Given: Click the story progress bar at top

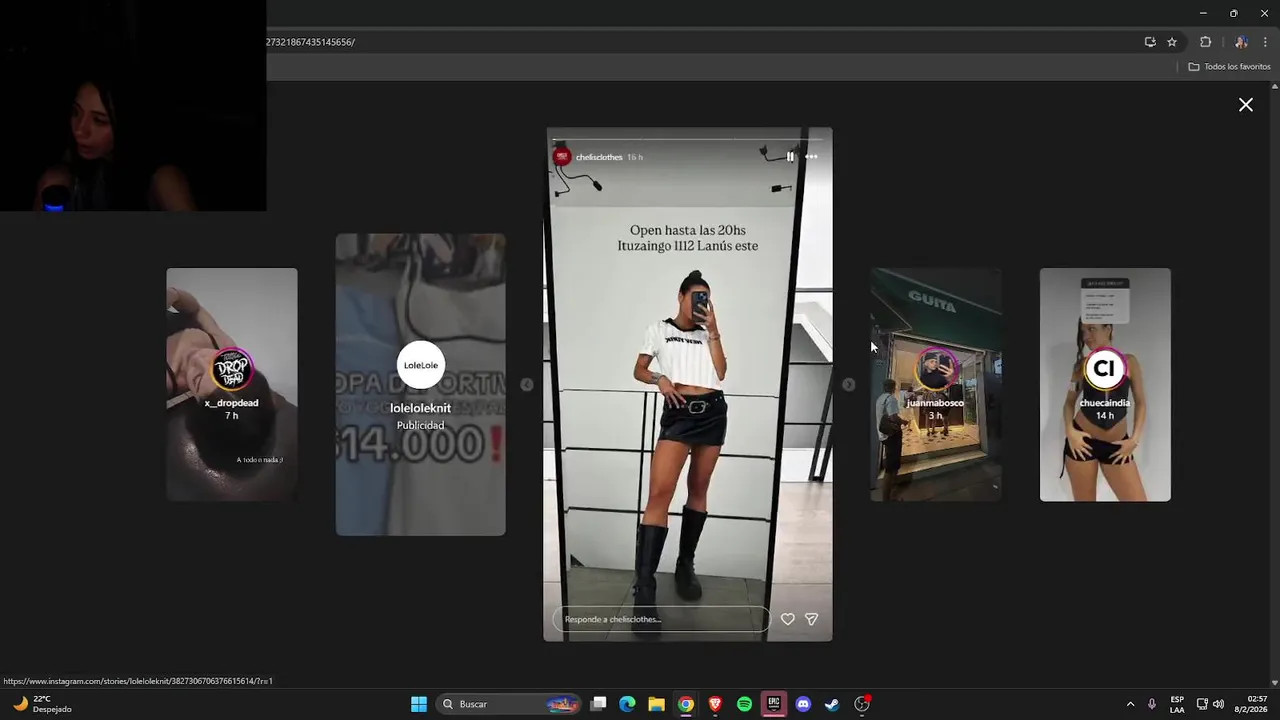Looking at the screenshot, I should 688,139.
